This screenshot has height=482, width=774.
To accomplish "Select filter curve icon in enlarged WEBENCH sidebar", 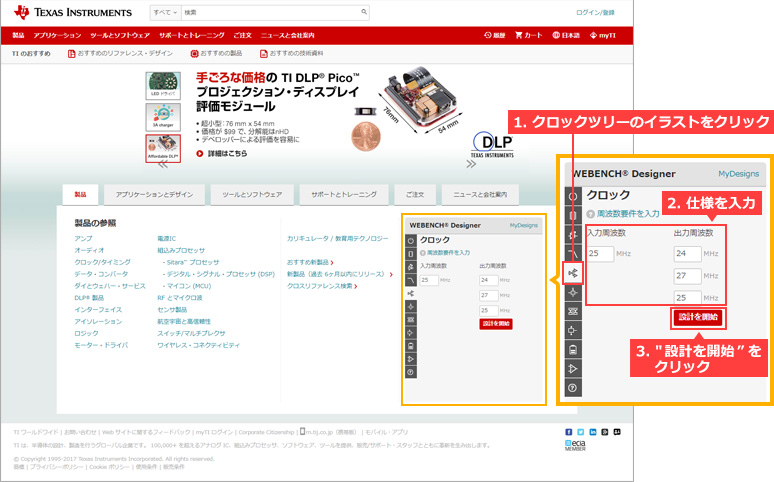I will click(x=573, y=254).
